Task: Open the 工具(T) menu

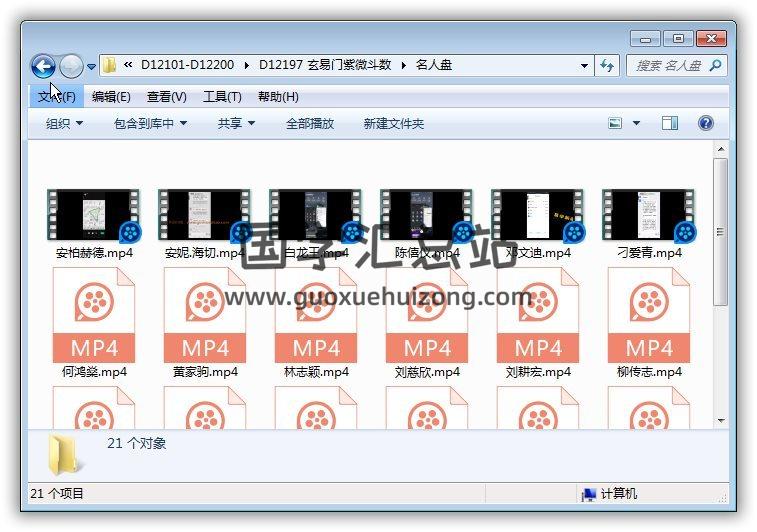Action: coord(222,97)
